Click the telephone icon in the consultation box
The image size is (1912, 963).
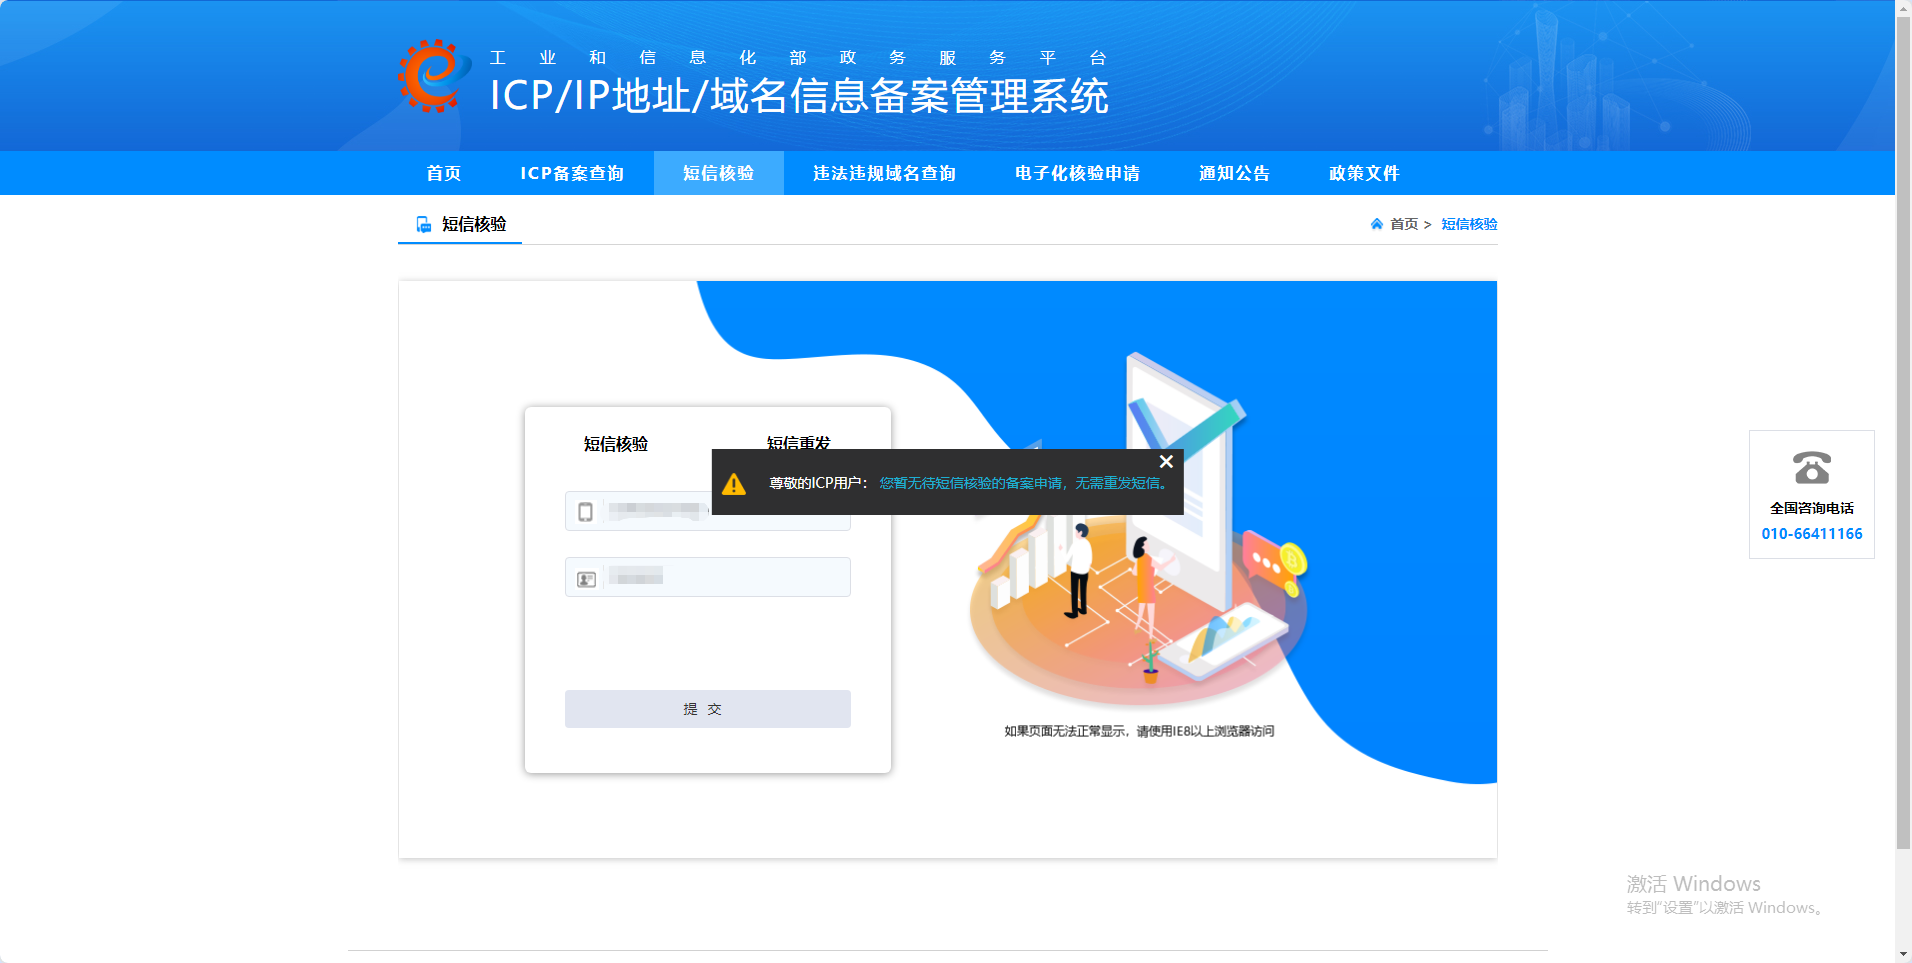1811,467
